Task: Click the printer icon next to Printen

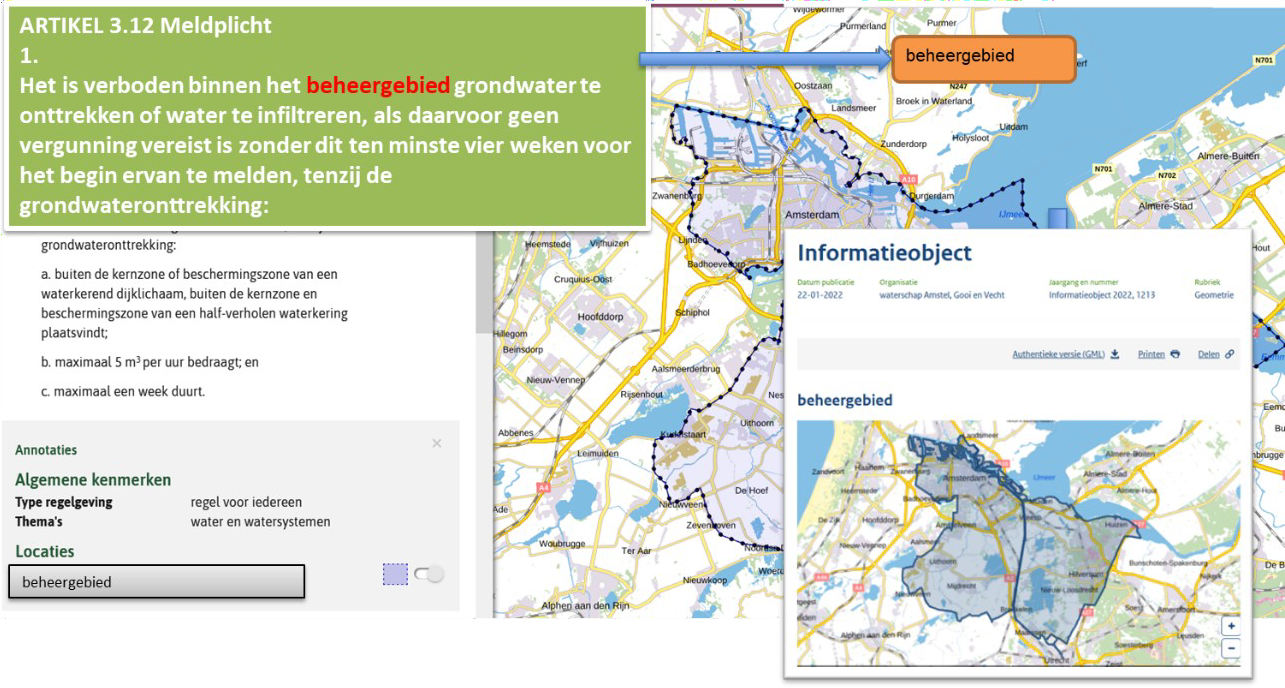Action: (1175, 354)
